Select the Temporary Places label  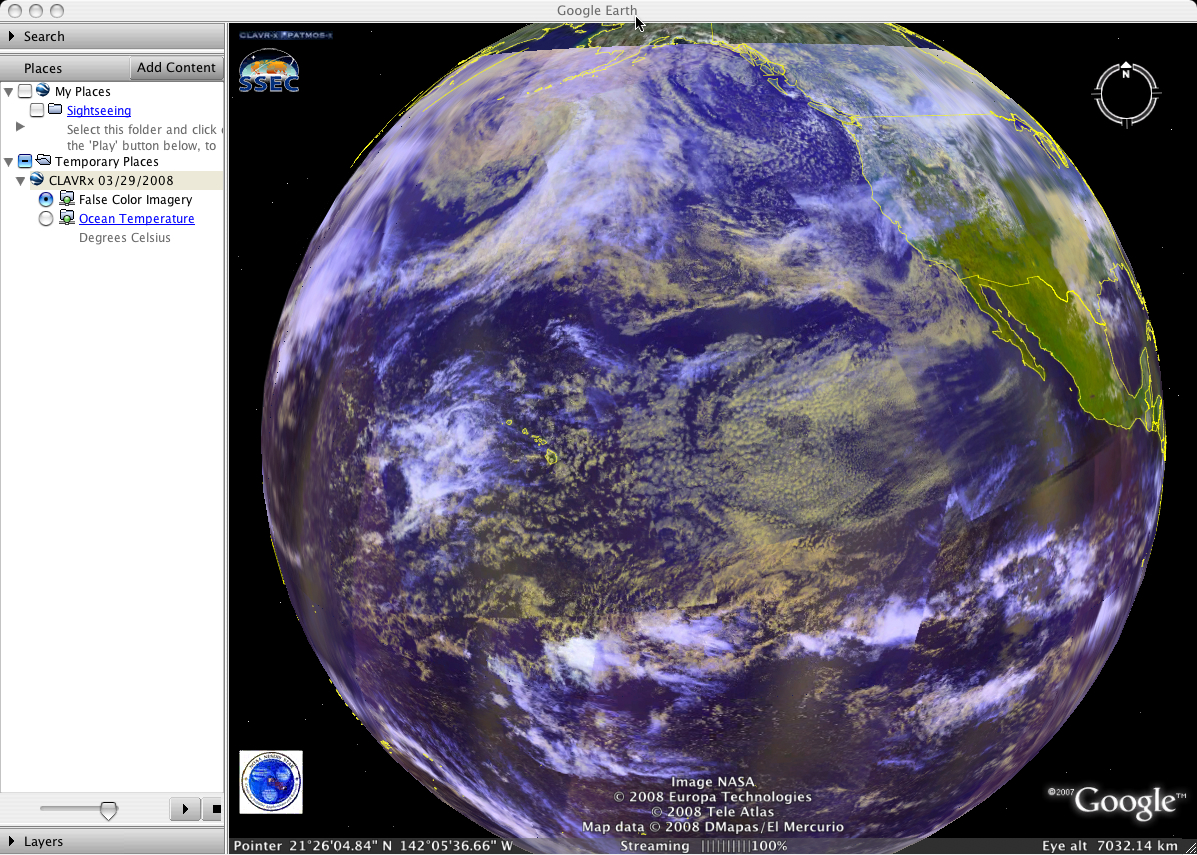tap(107, 162)
